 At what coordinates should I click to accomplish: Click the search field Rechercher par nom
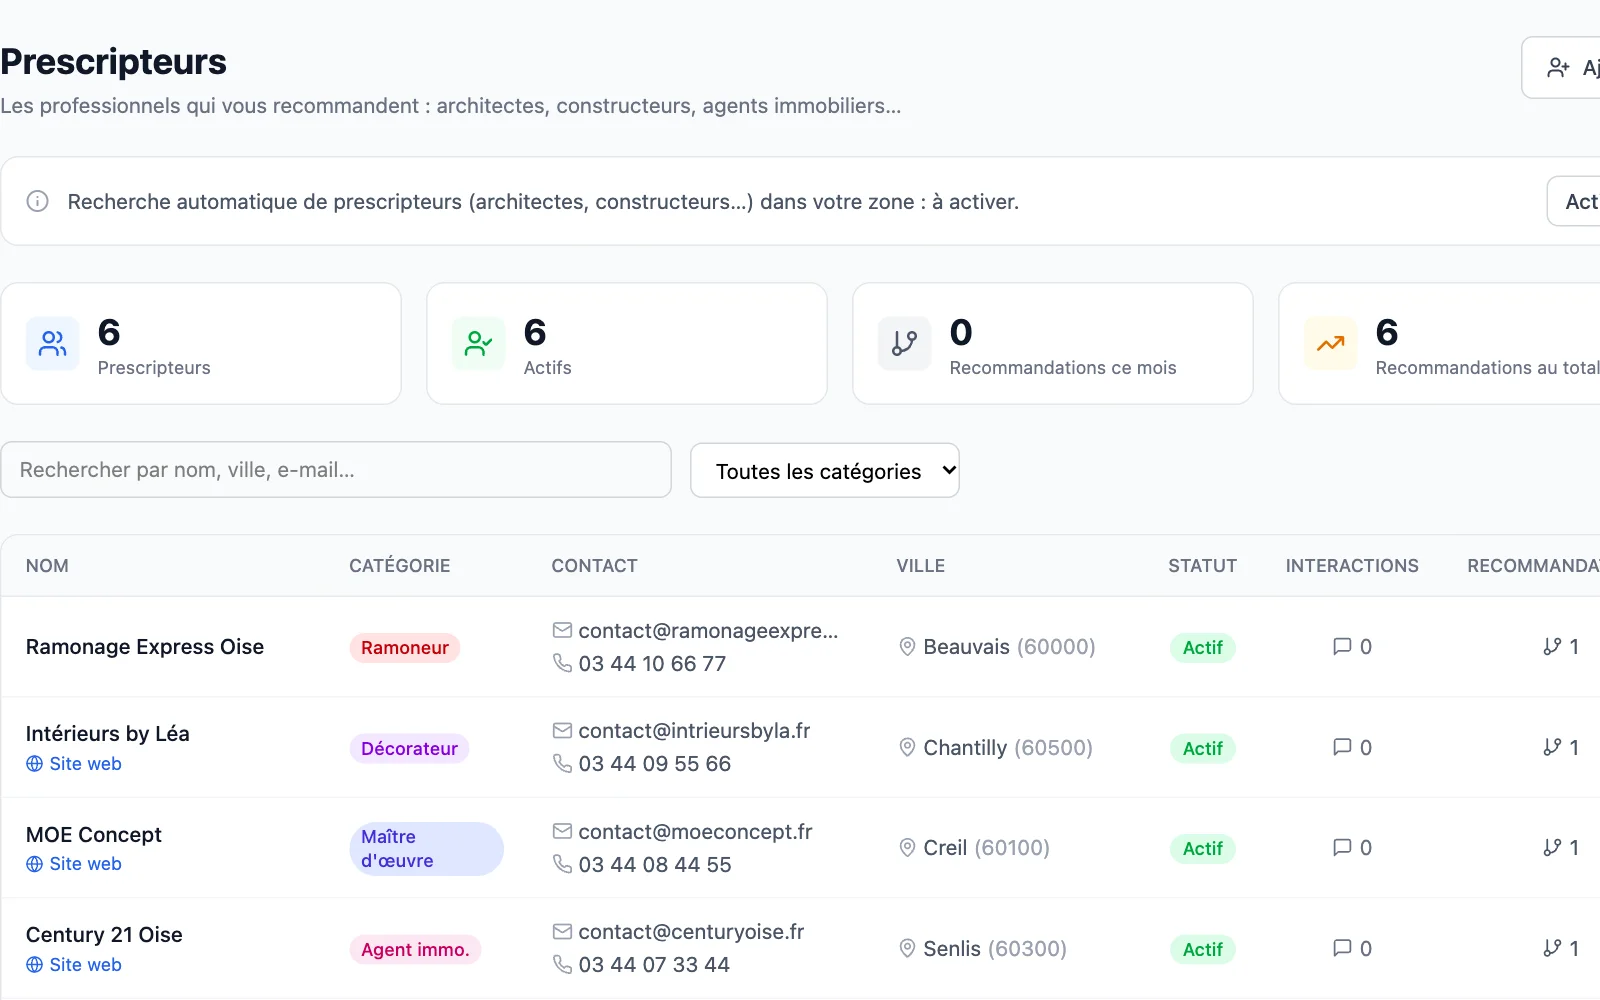[x=336, y=470]
